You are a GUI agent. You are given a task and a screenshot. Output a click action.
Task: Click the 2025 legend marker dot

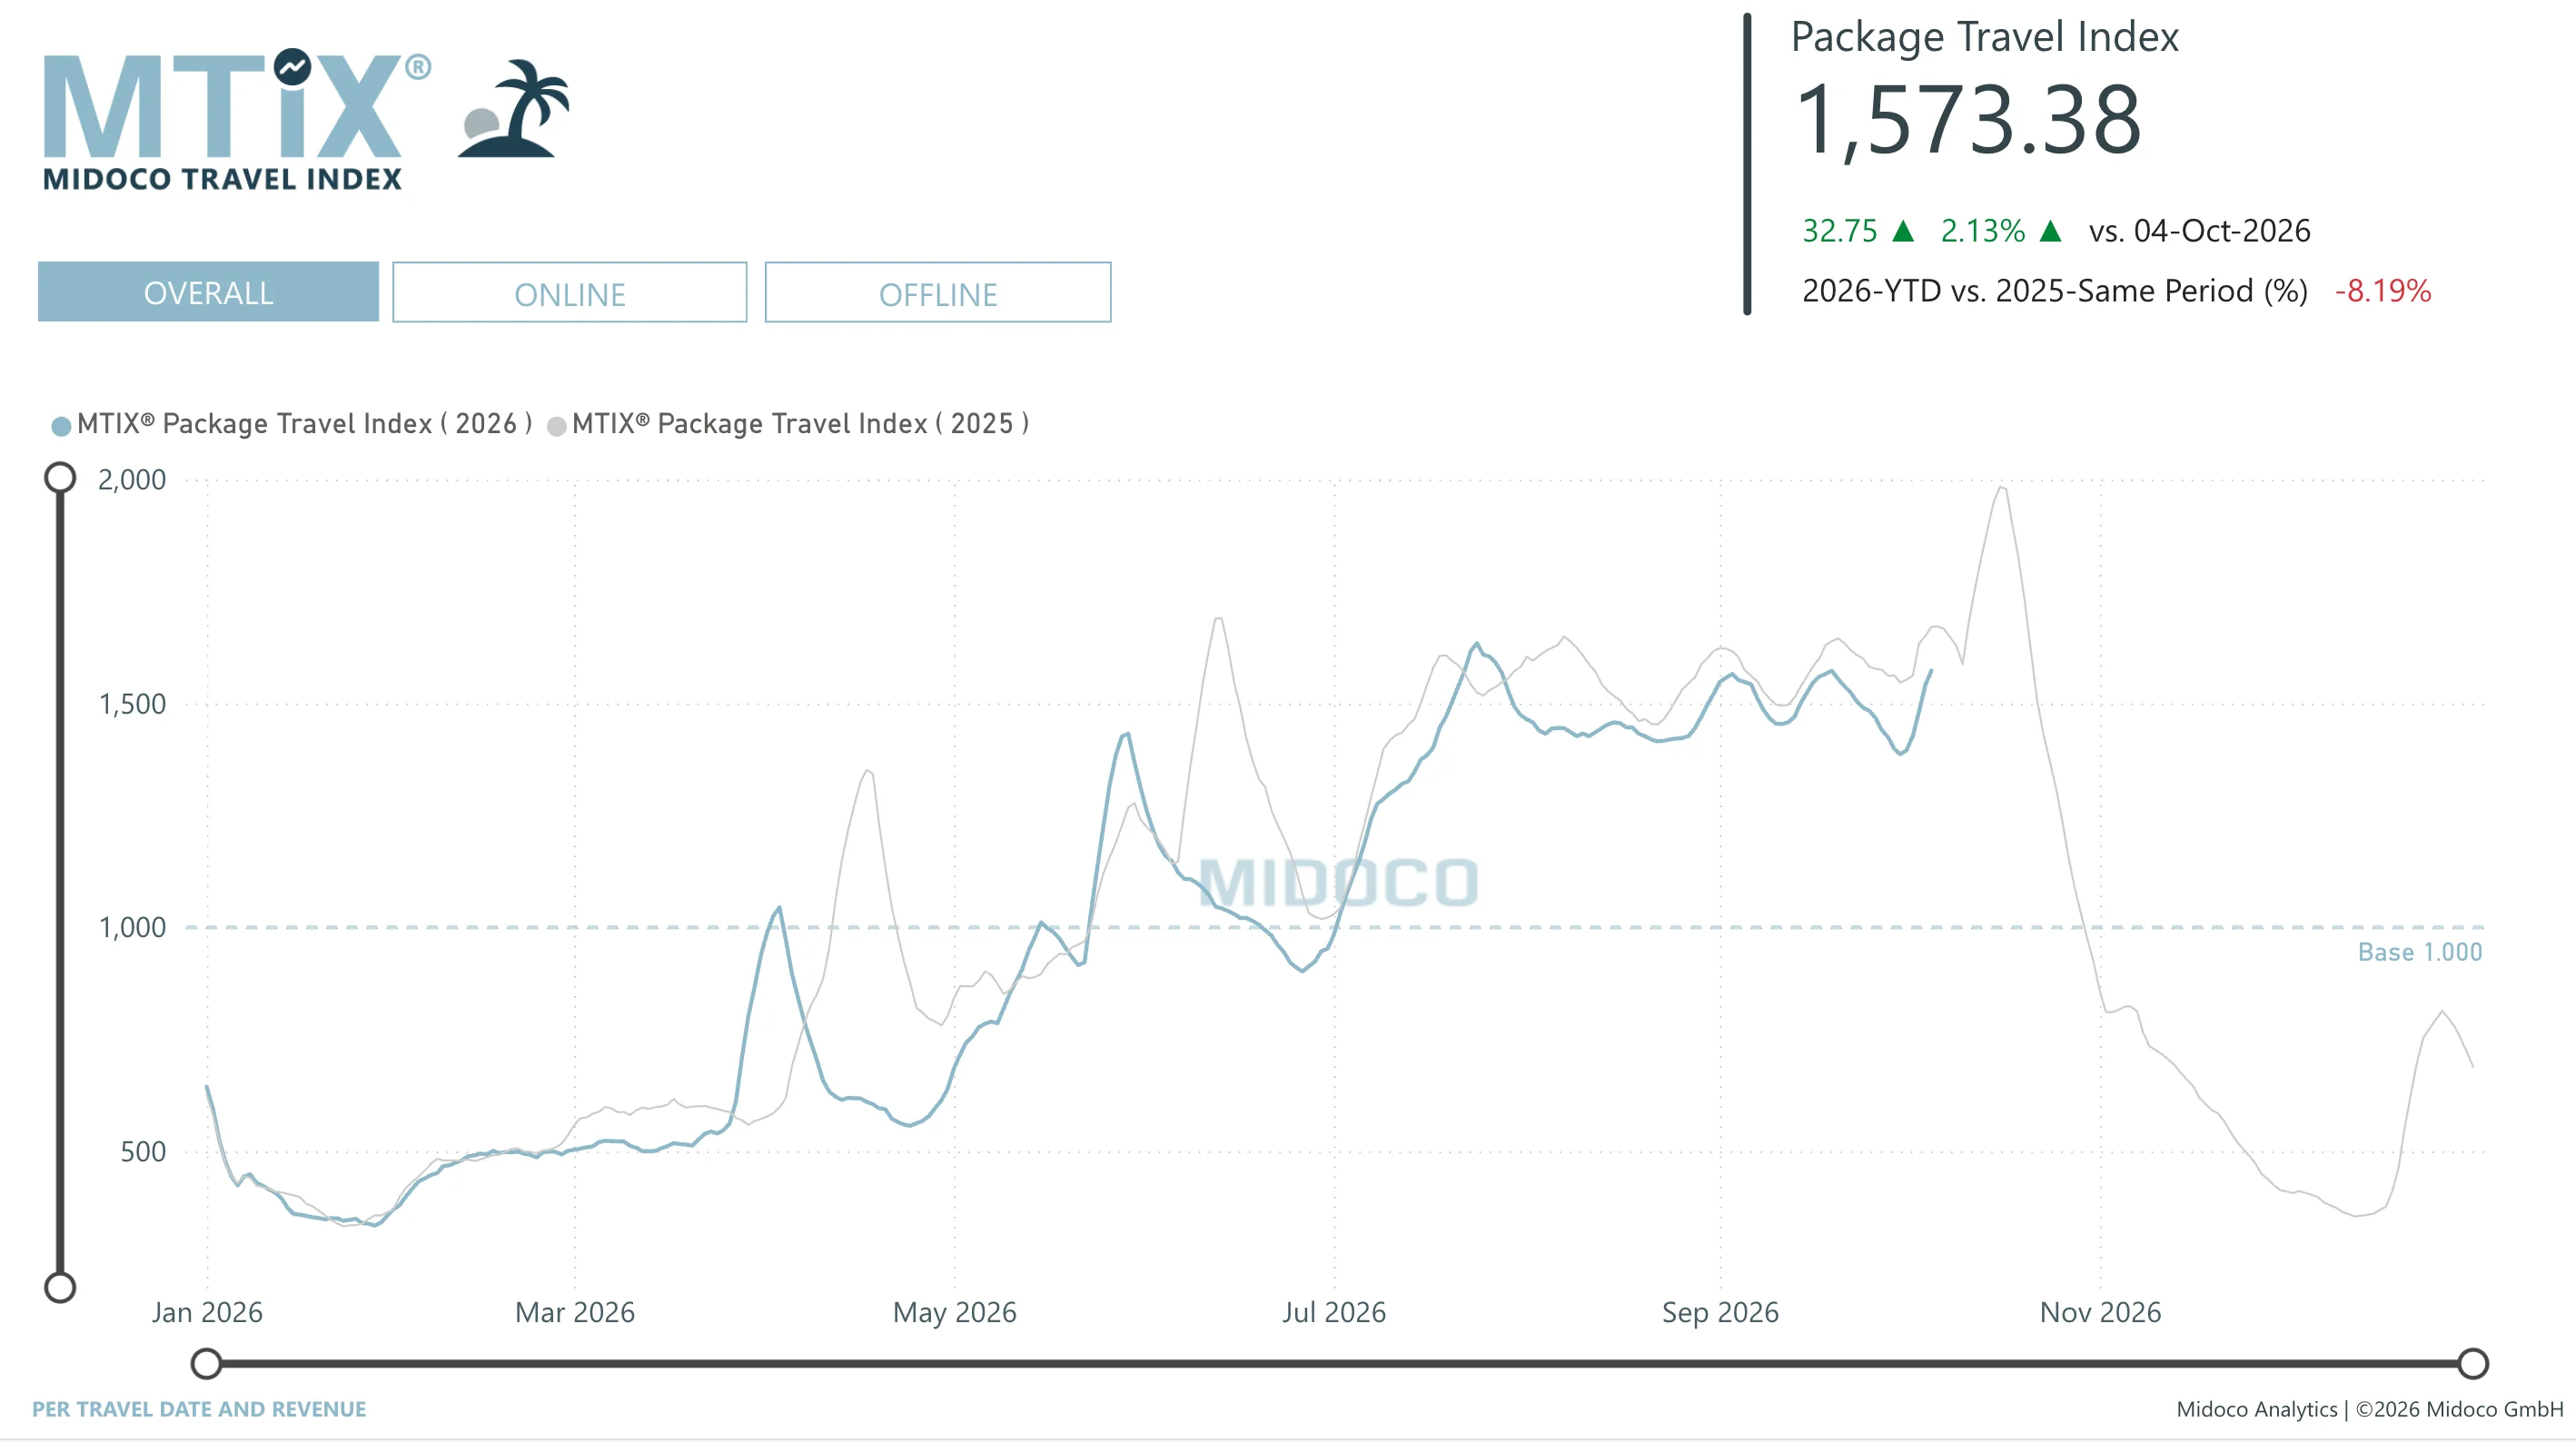557,427
